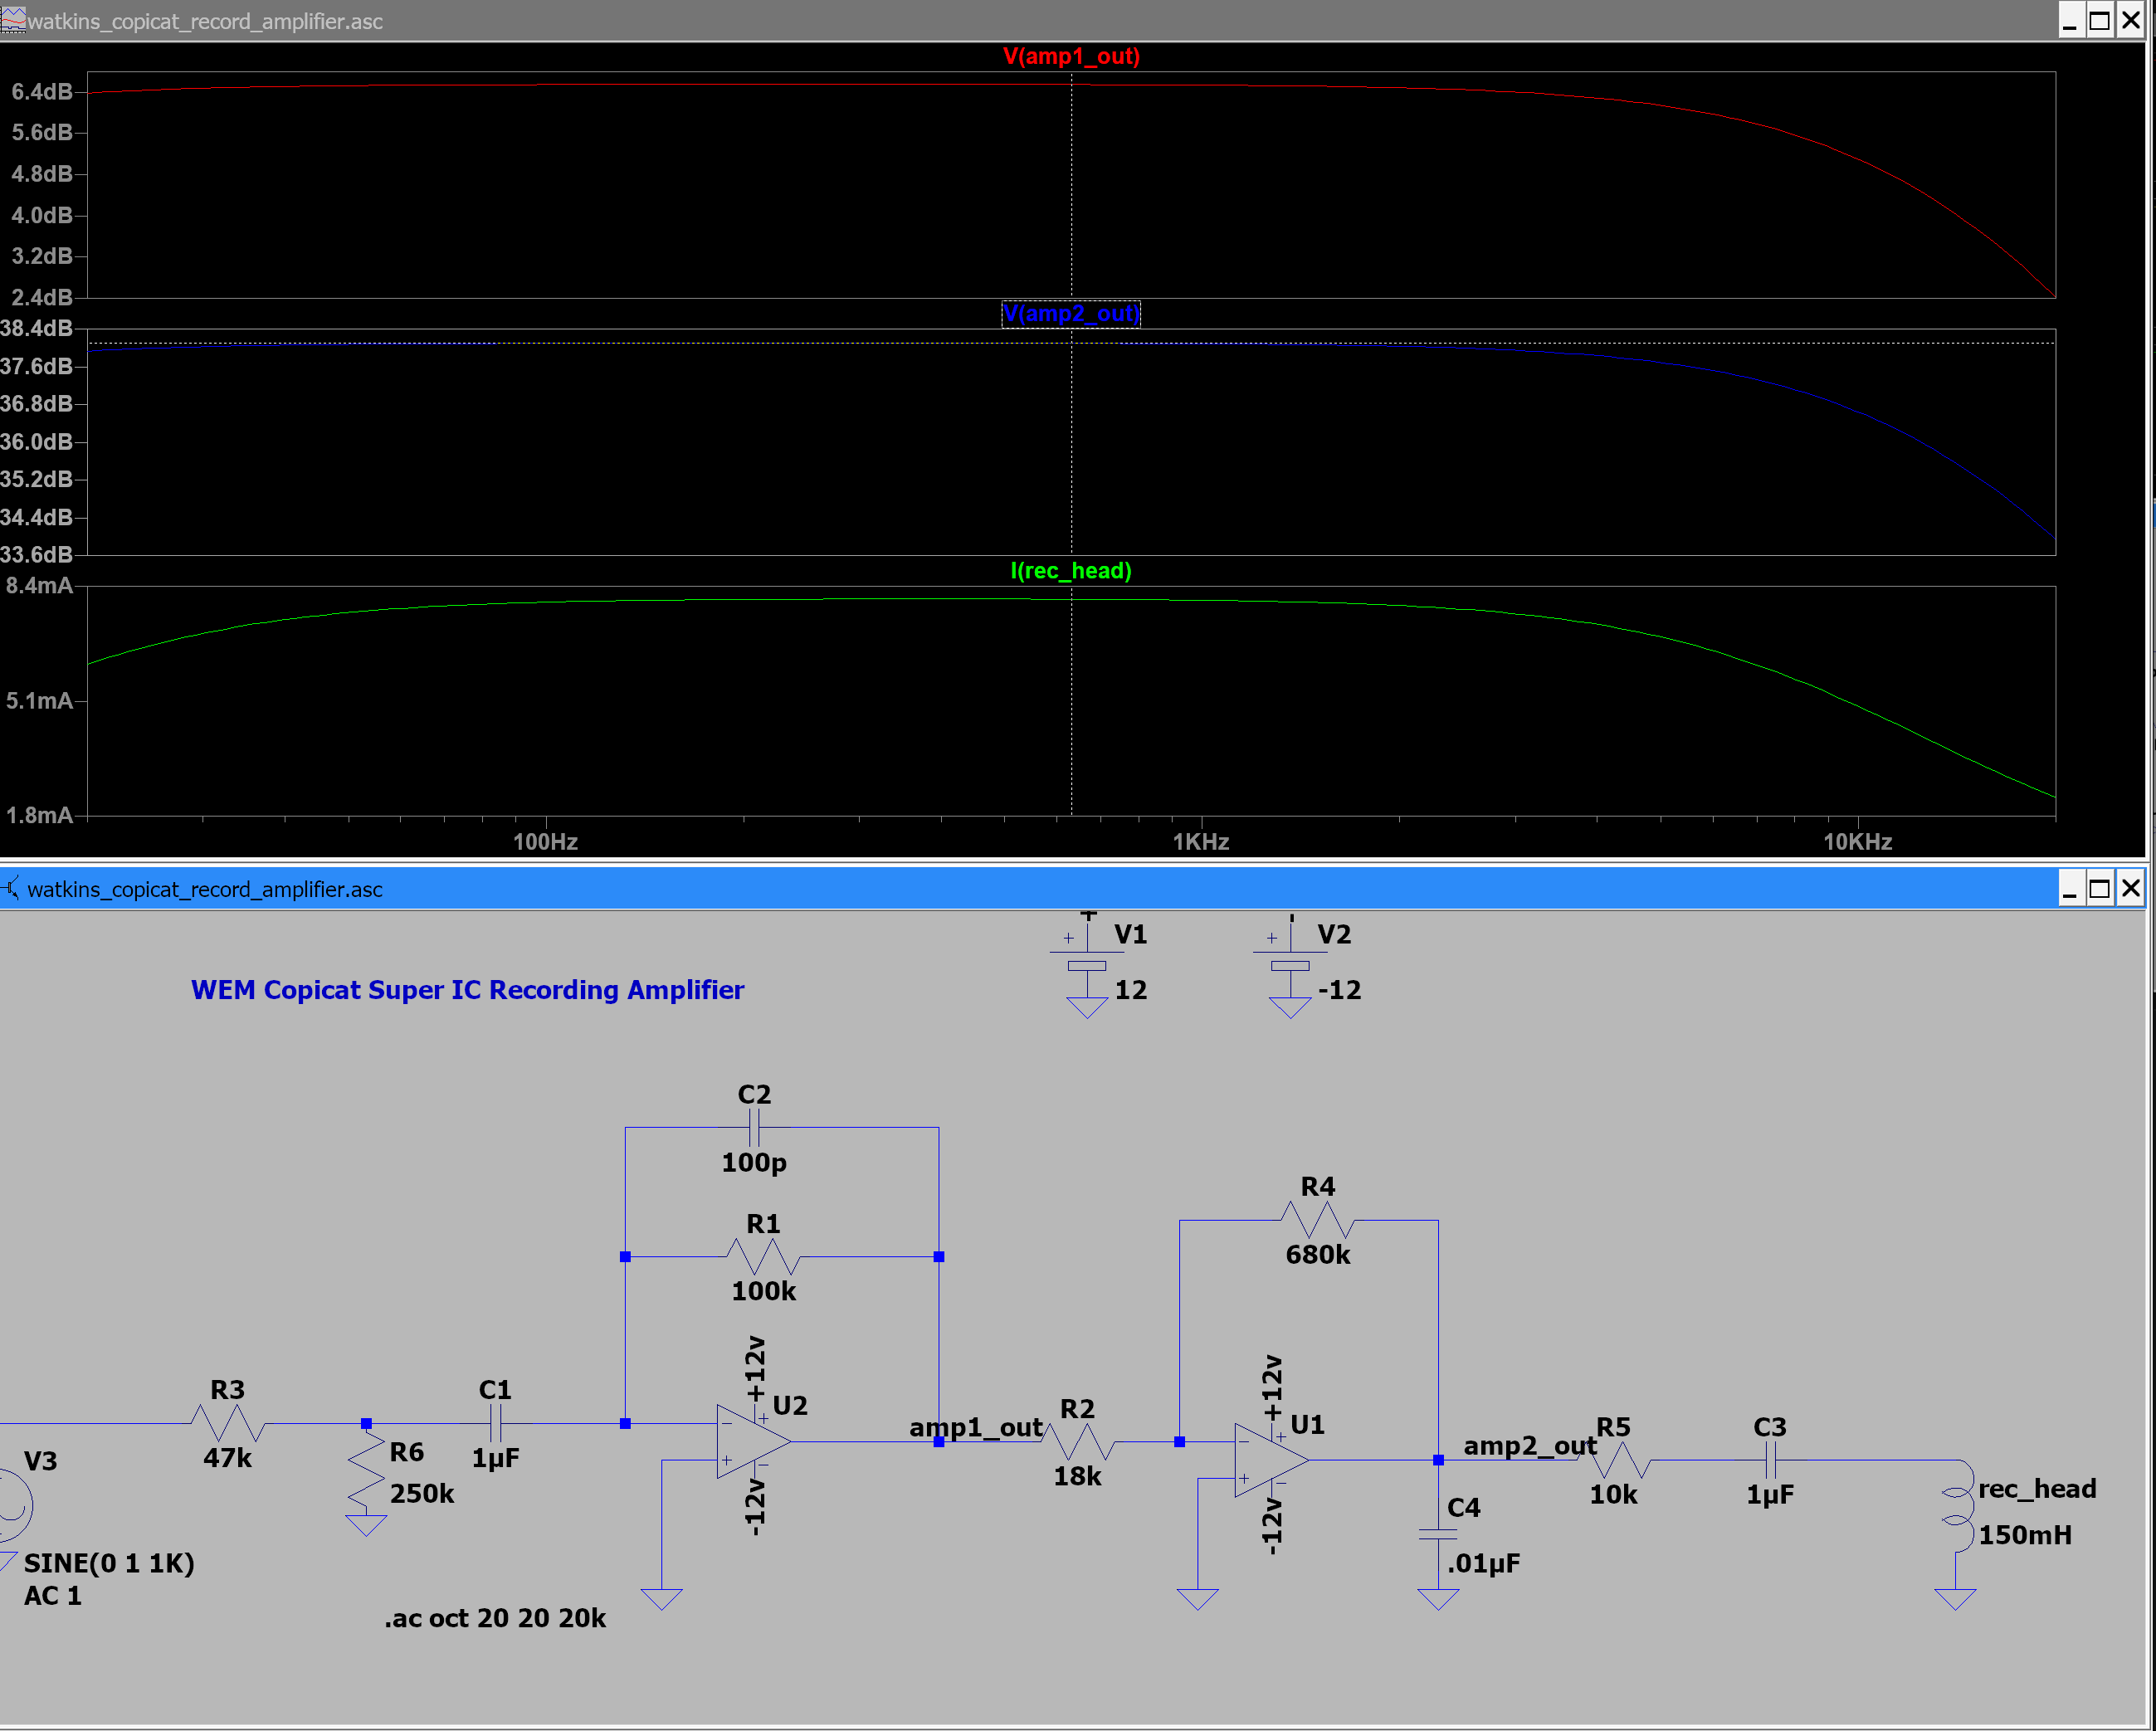Select resistor R2 18k symbol

click(x=1078, y=1441)
